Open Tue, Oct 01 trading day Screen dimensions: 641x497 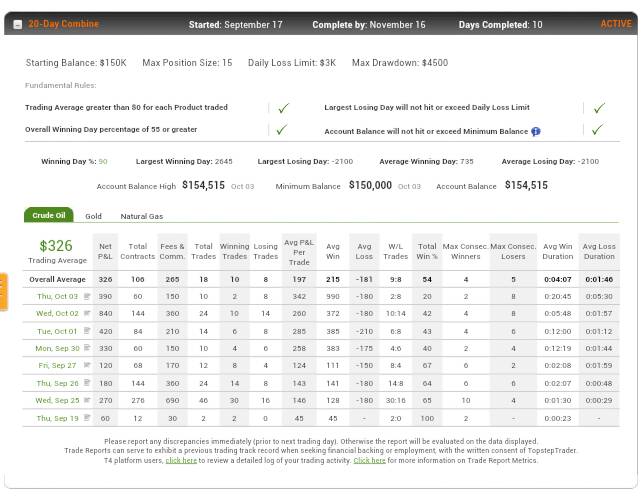(x=57, y=331)
